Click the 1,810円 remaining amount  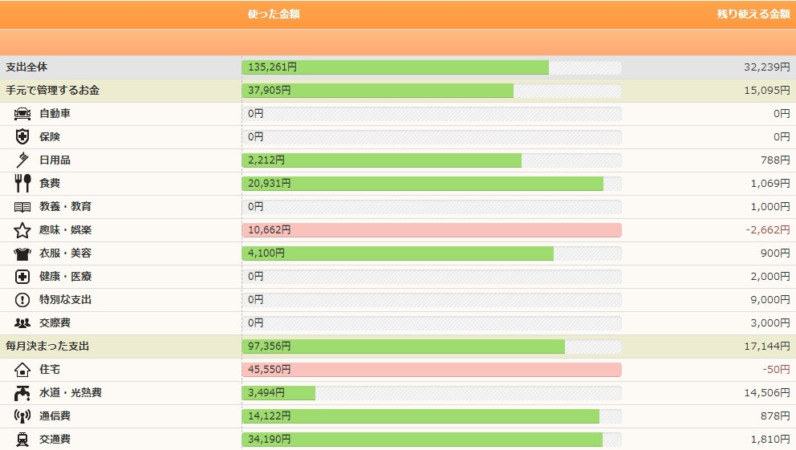click(x=770, y=439)
